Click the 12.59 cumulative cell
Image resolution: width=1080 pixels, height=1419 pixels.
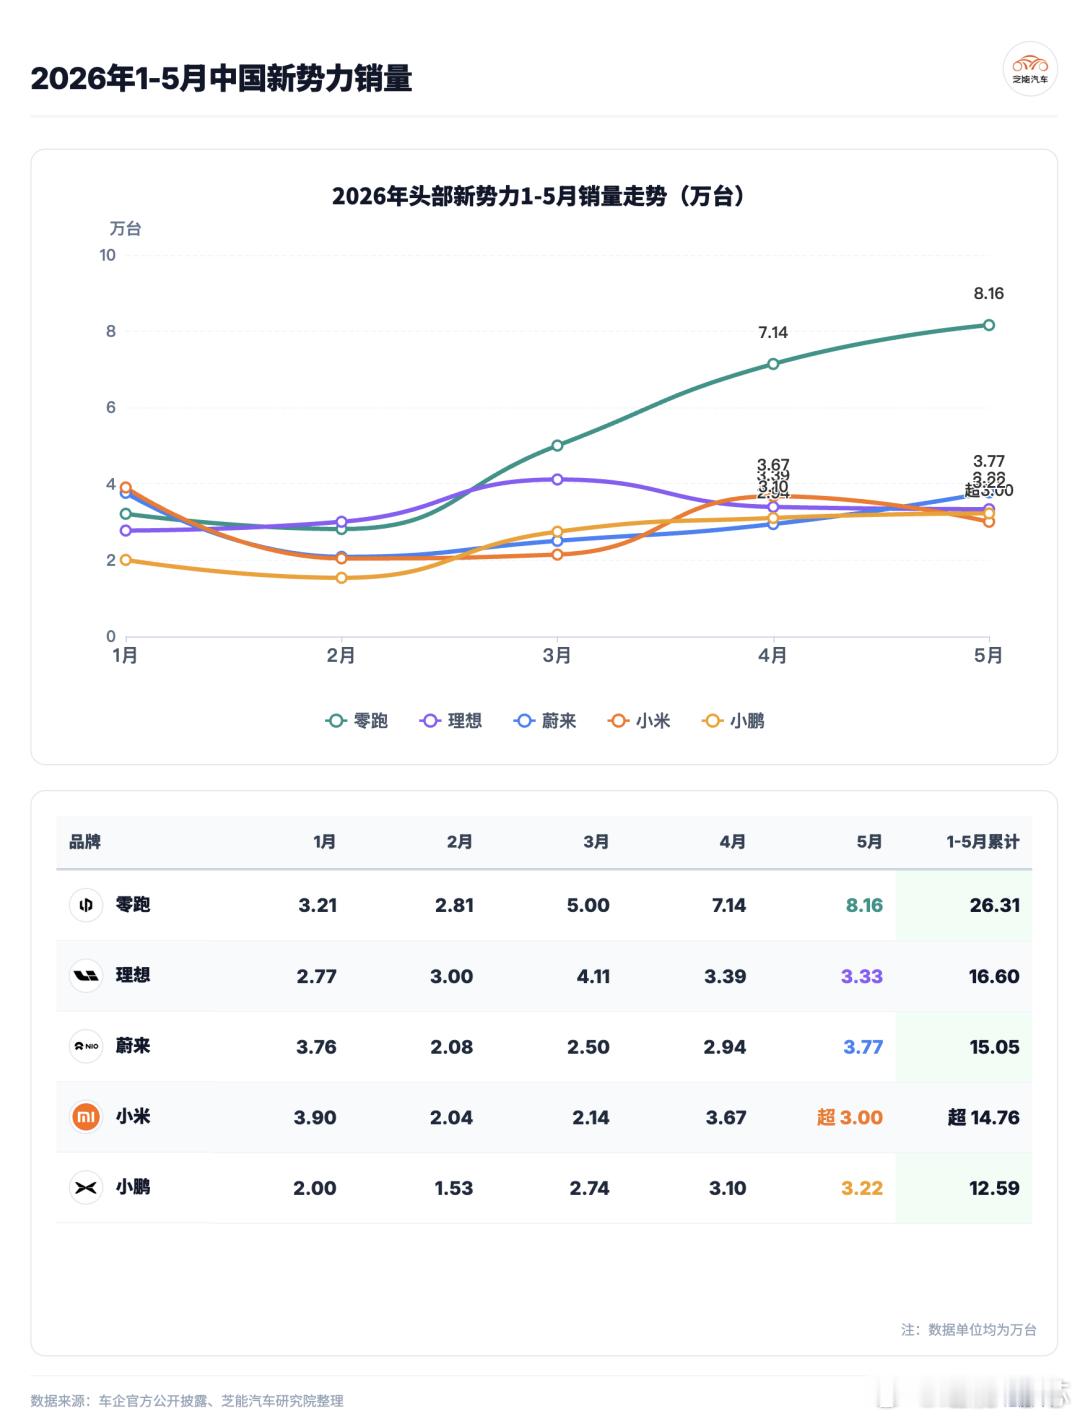coord(994,1188)
